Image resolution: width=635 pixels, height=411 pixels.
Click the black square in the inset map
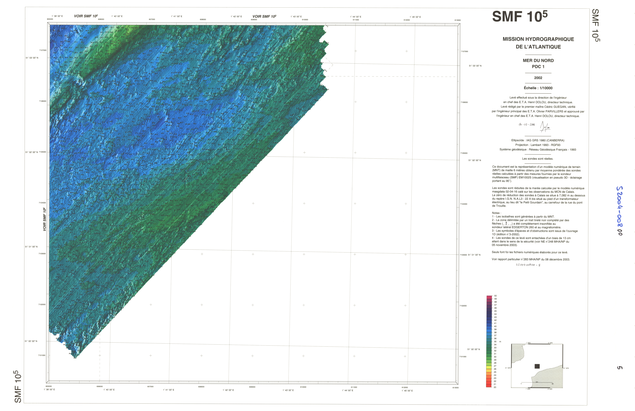pos(536,368)
